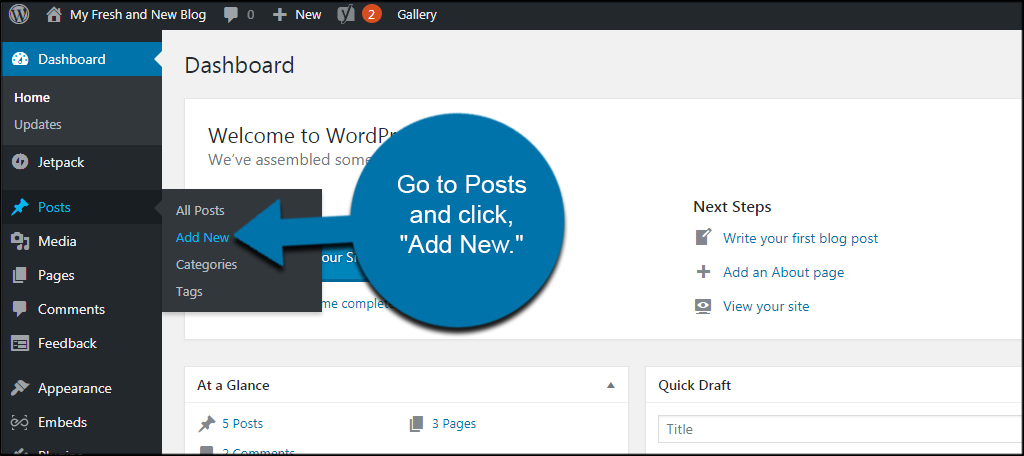
Task: Open Categories from Posts flyout
Action: (x=206, y=265)
